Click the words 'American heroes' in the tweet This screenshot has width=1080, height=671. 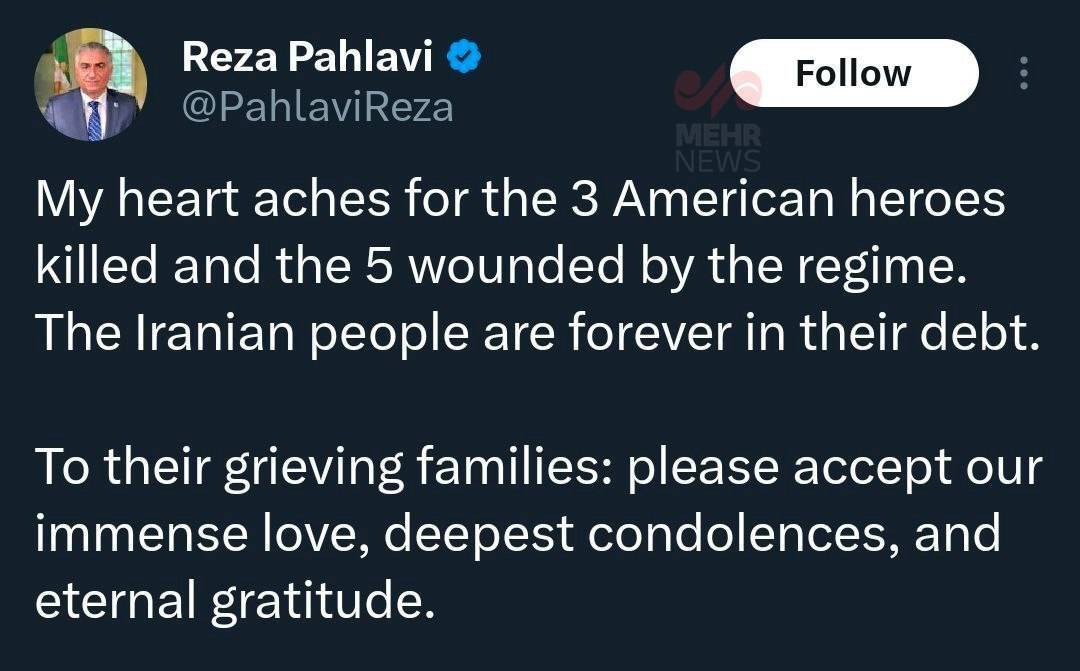point(808,199)
